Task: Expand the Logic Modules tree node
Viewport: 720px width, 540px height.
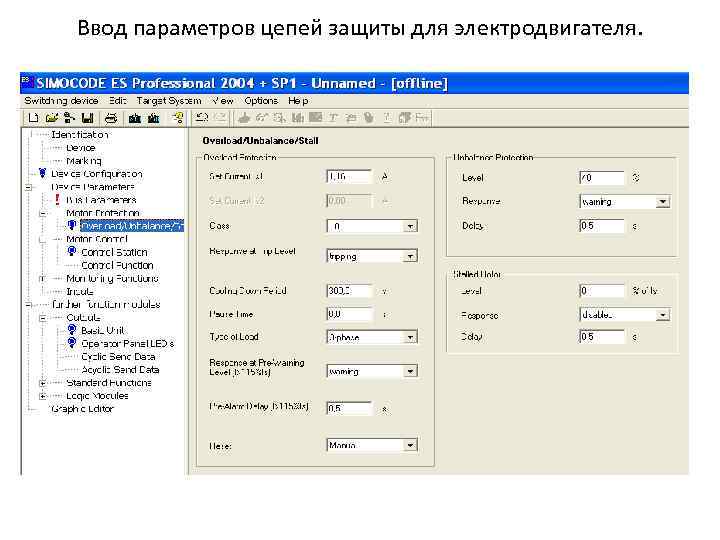Action: (x=43, y=396)
